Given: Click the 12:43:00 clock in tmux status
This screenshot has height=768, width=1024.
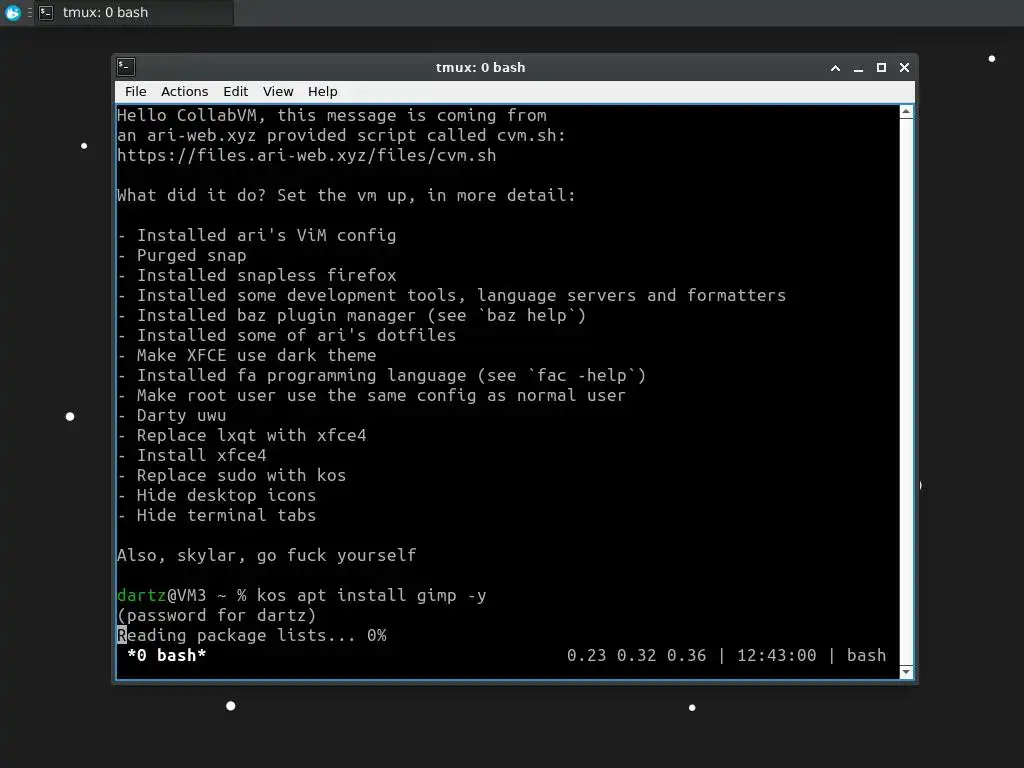Looking at the screenshot, I should pyautogui.click(x=776, y=655).
